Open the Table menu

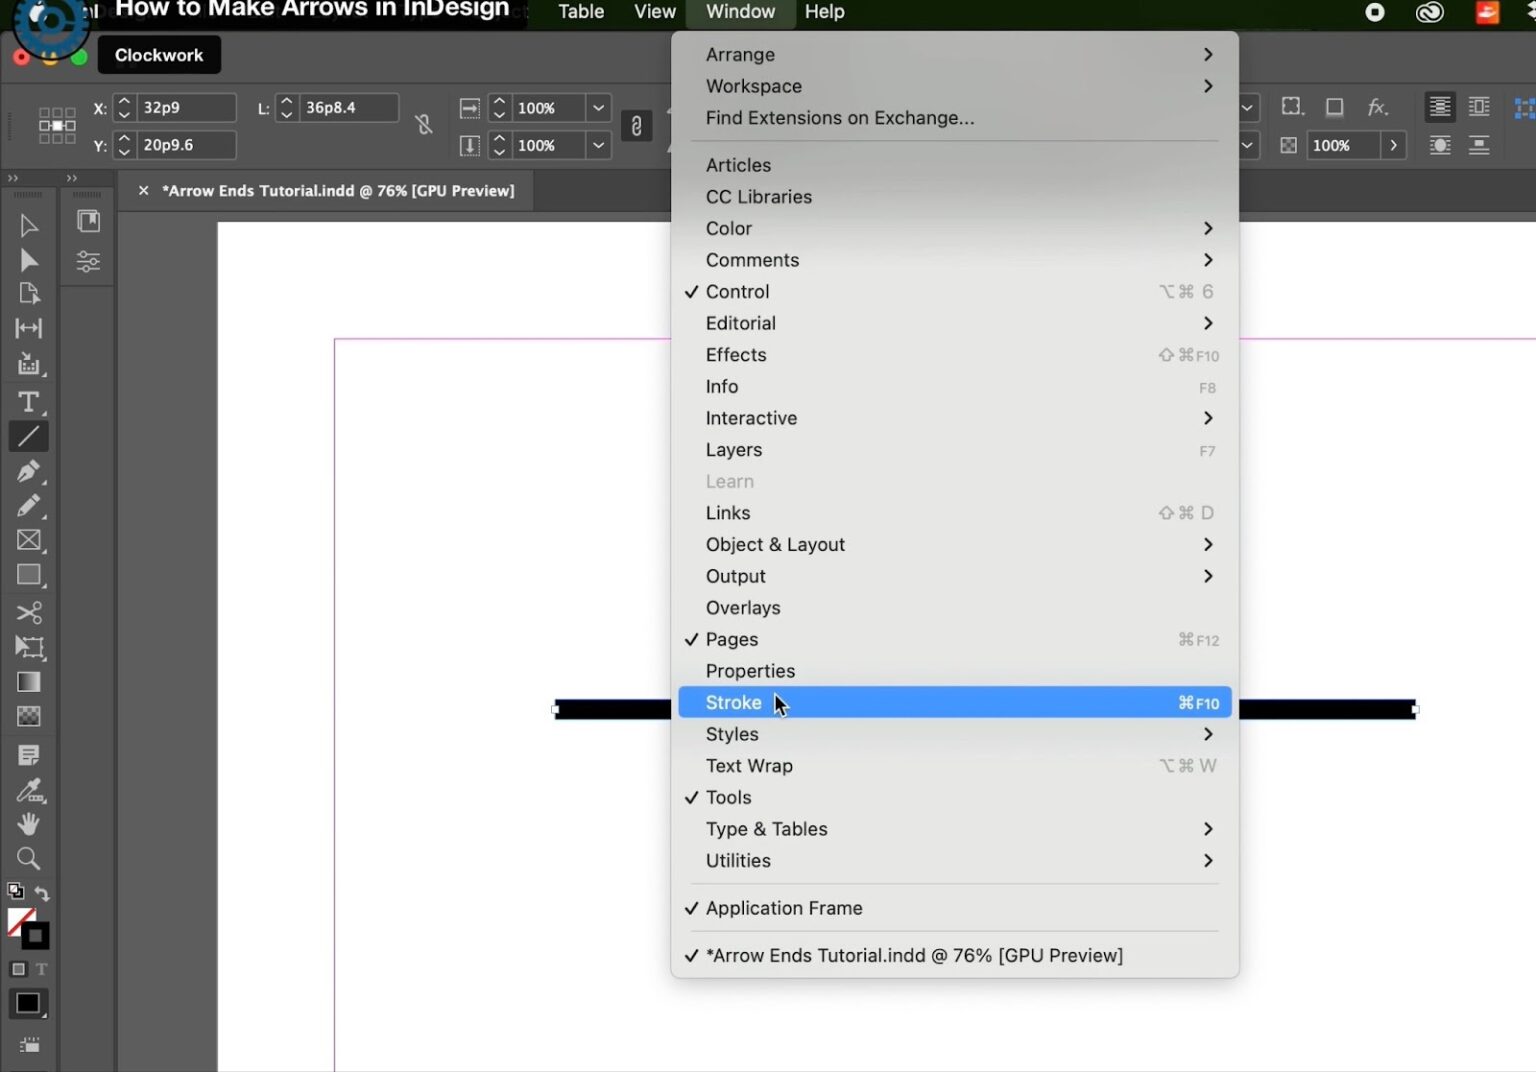(581, 12)
